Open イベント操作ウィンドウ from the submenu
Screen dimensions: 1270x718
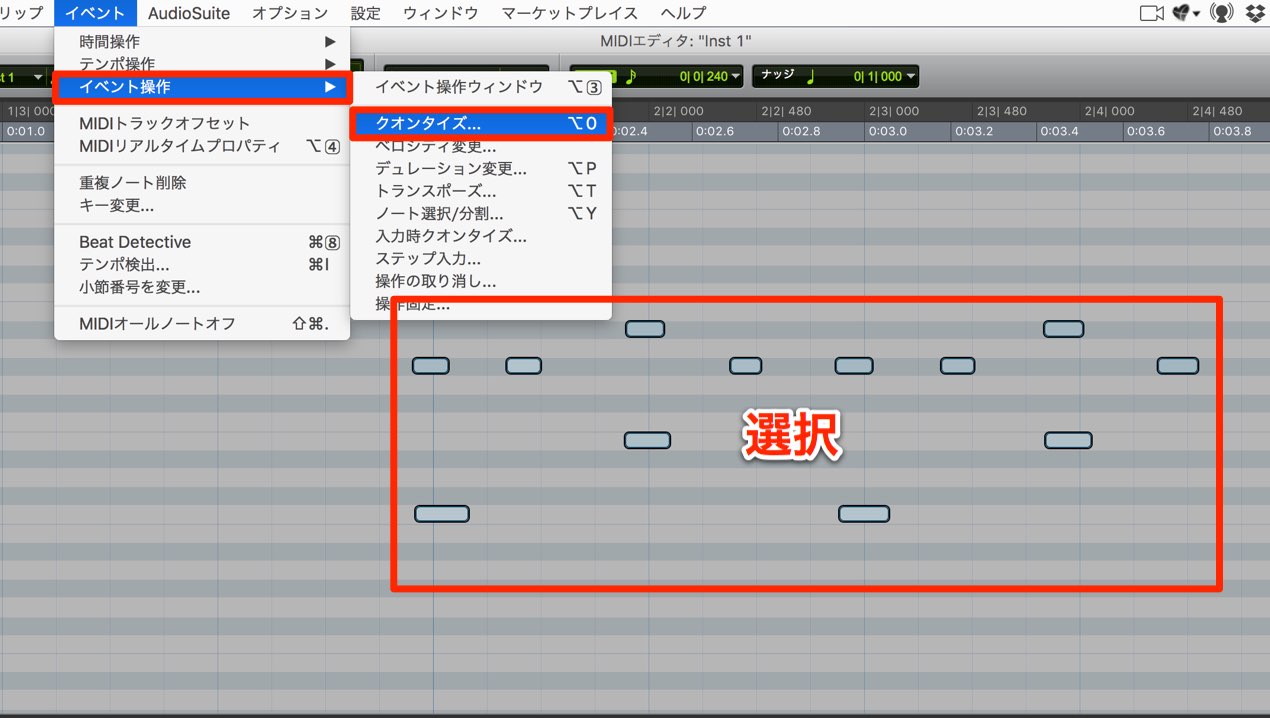[481, 87]
